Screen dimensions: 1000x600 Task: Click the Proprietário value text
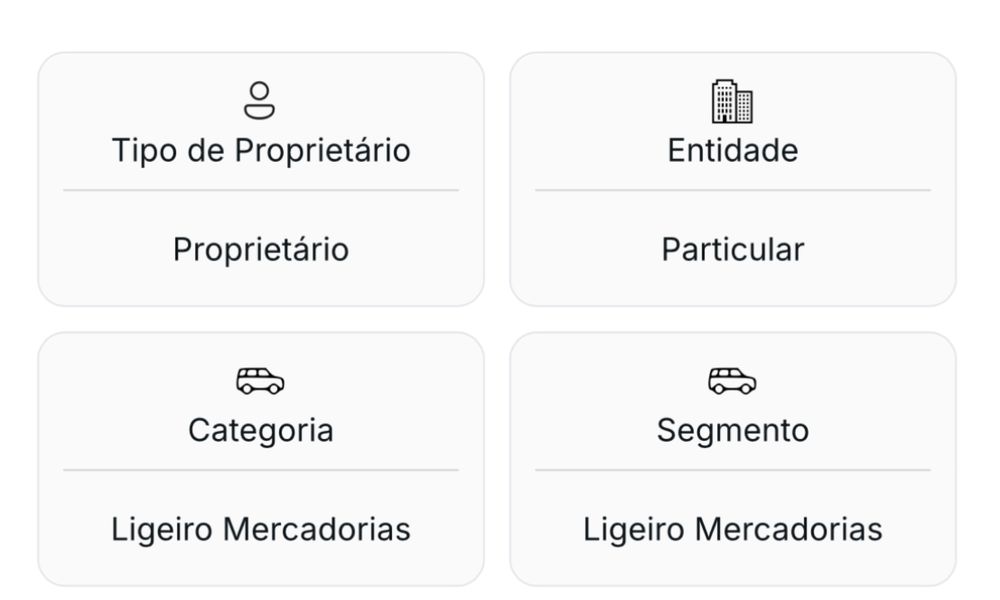(x=261, y=250)
